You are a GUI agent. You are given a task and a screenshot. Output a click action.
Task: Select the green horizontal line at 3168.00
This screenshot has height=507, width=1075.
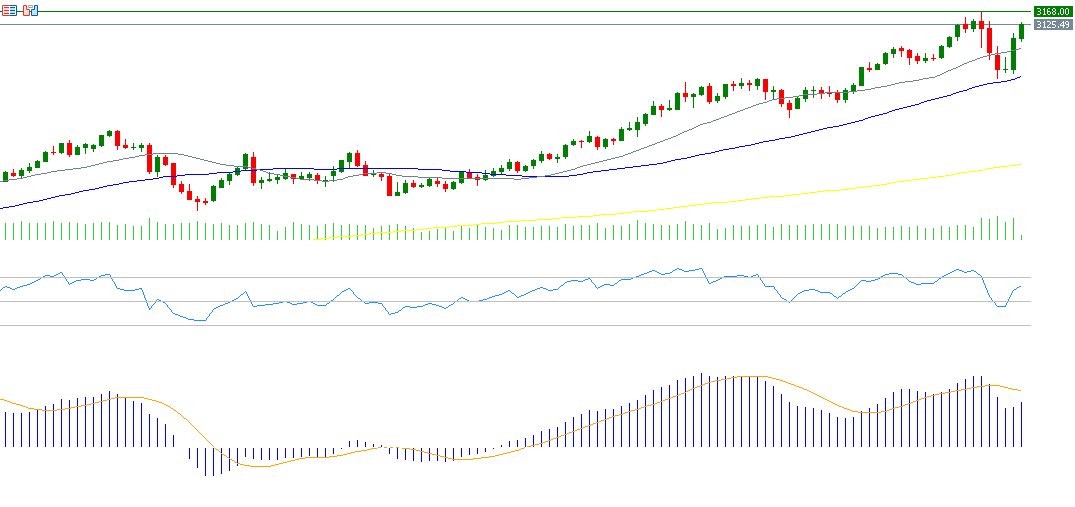pyautogui.click(x=500, y=12)
